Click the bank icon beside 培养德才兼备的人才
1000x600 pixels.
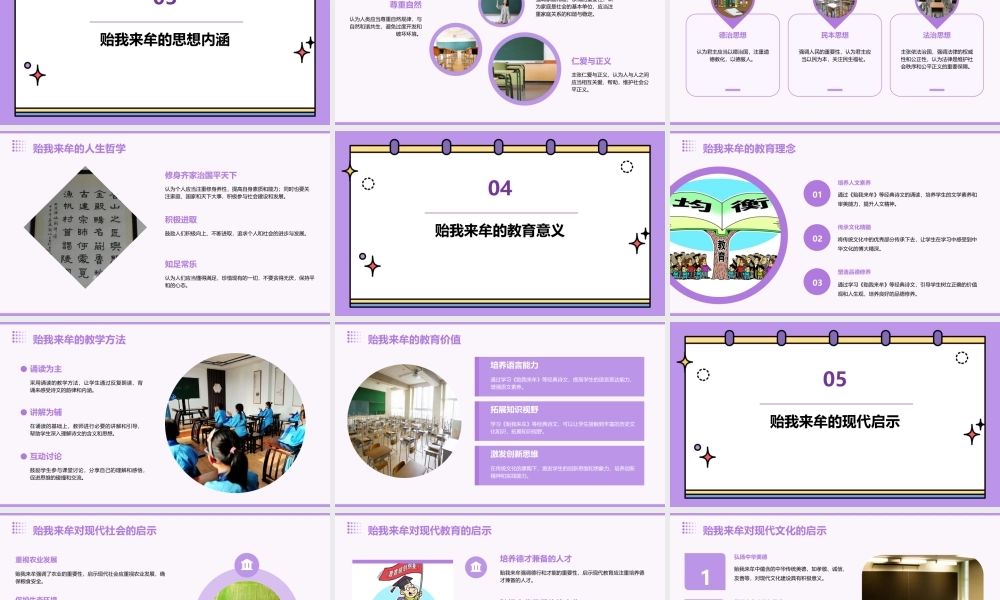(476, 567)
